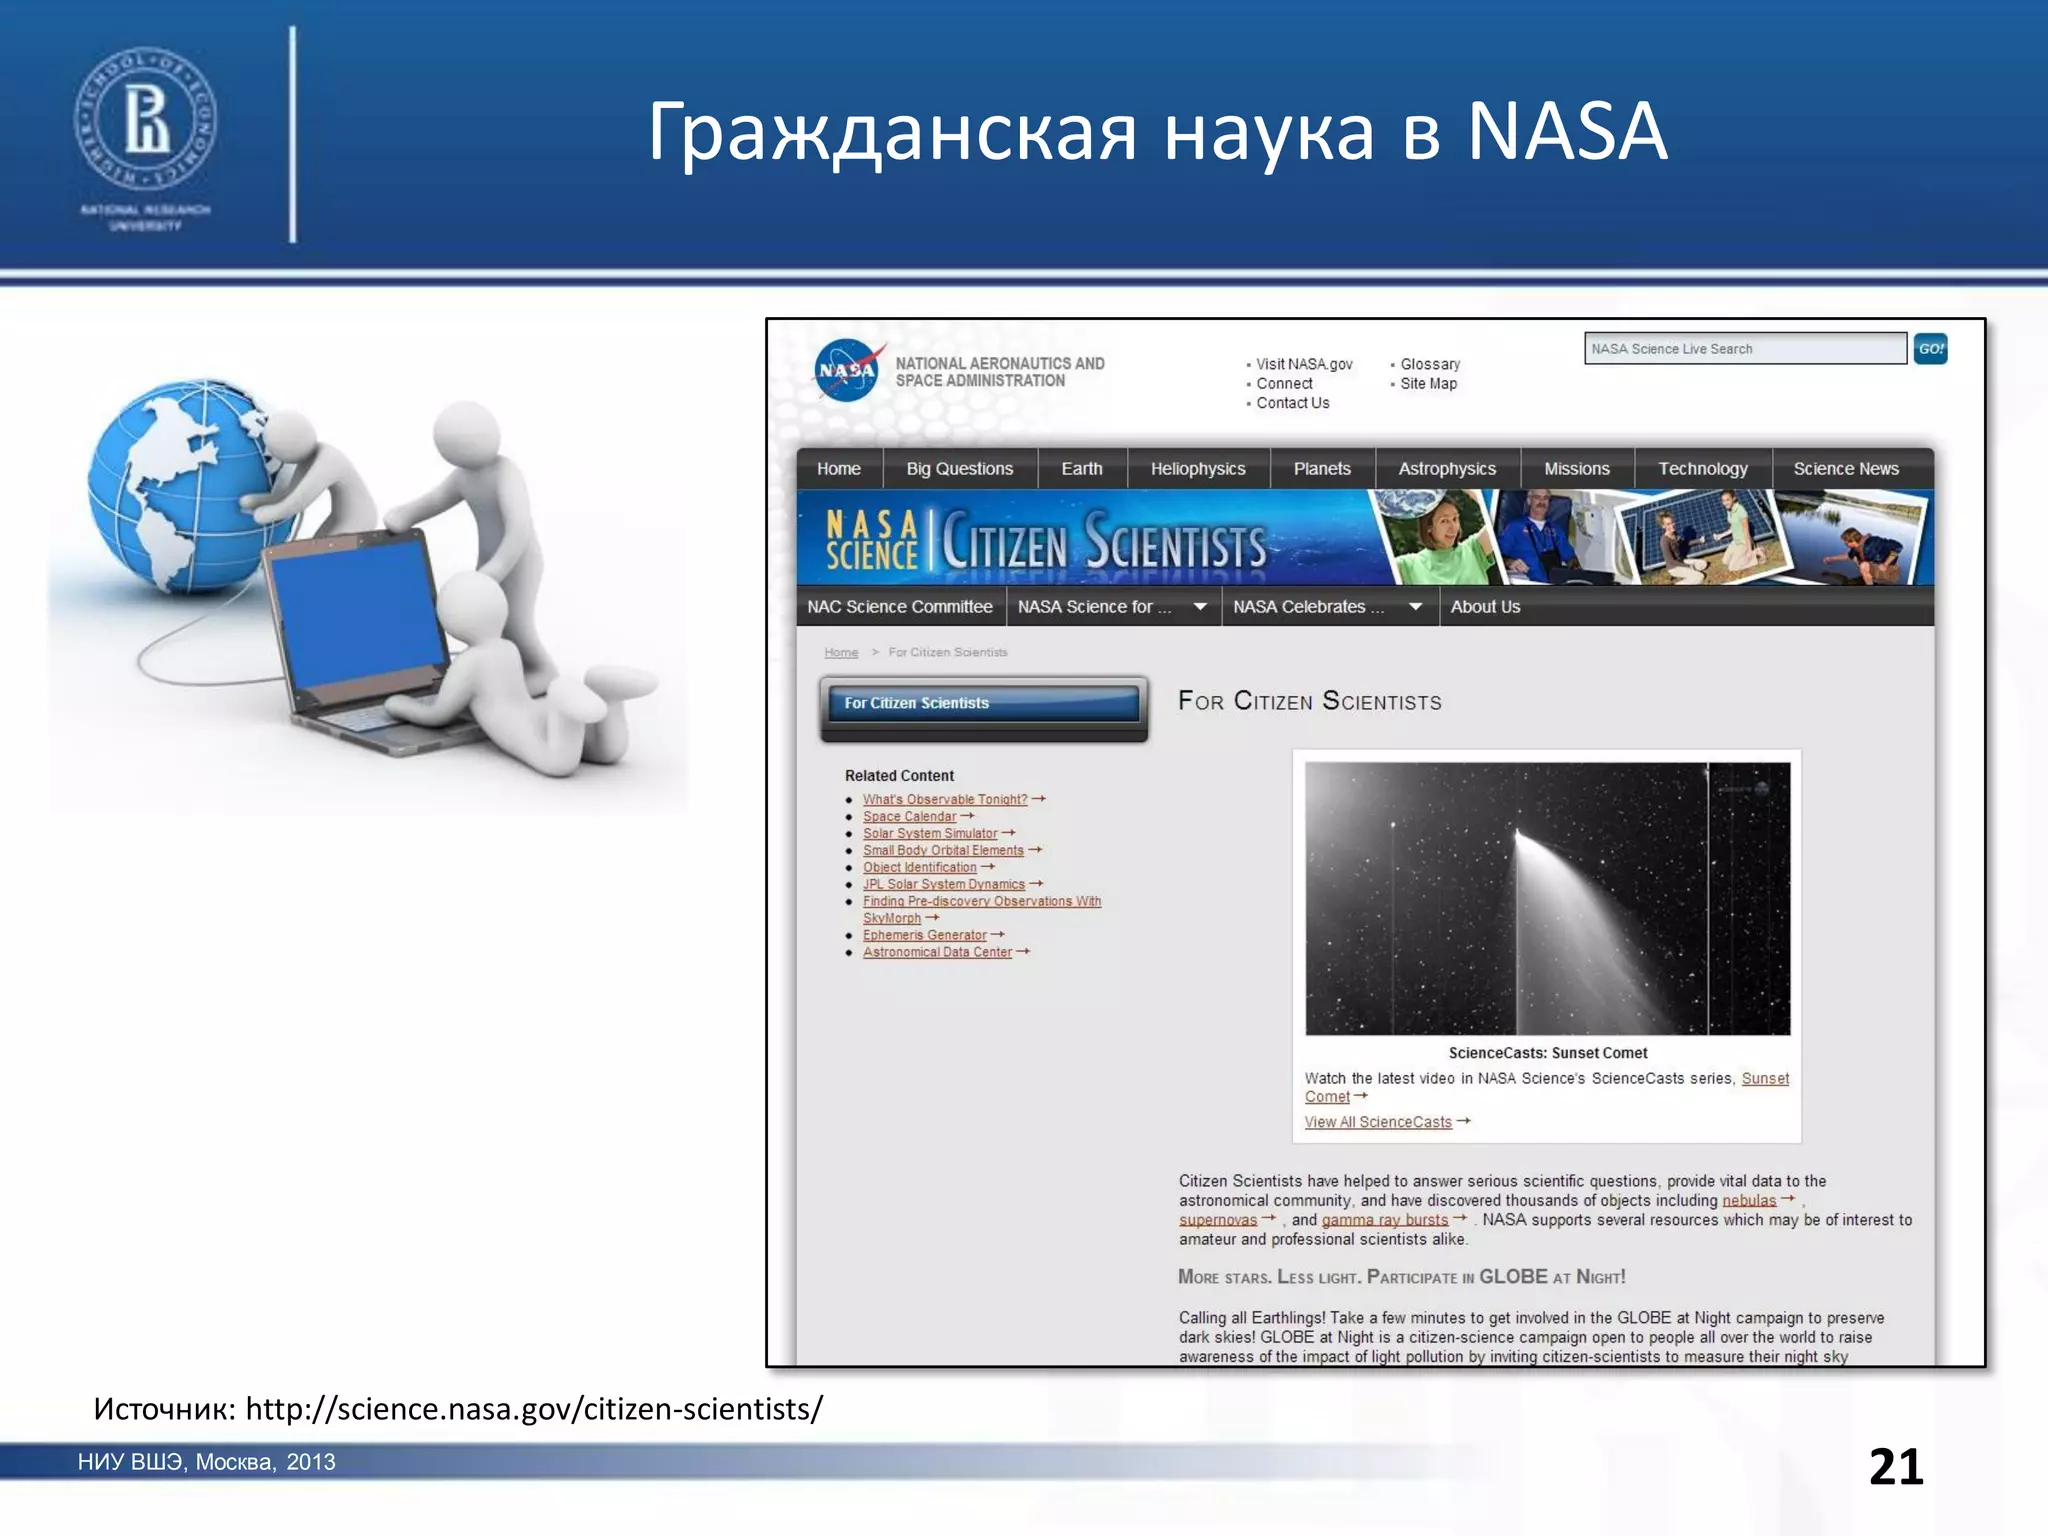Click the NASA meatball logo
2048x1536 pixels.
[x=849, y=371]
